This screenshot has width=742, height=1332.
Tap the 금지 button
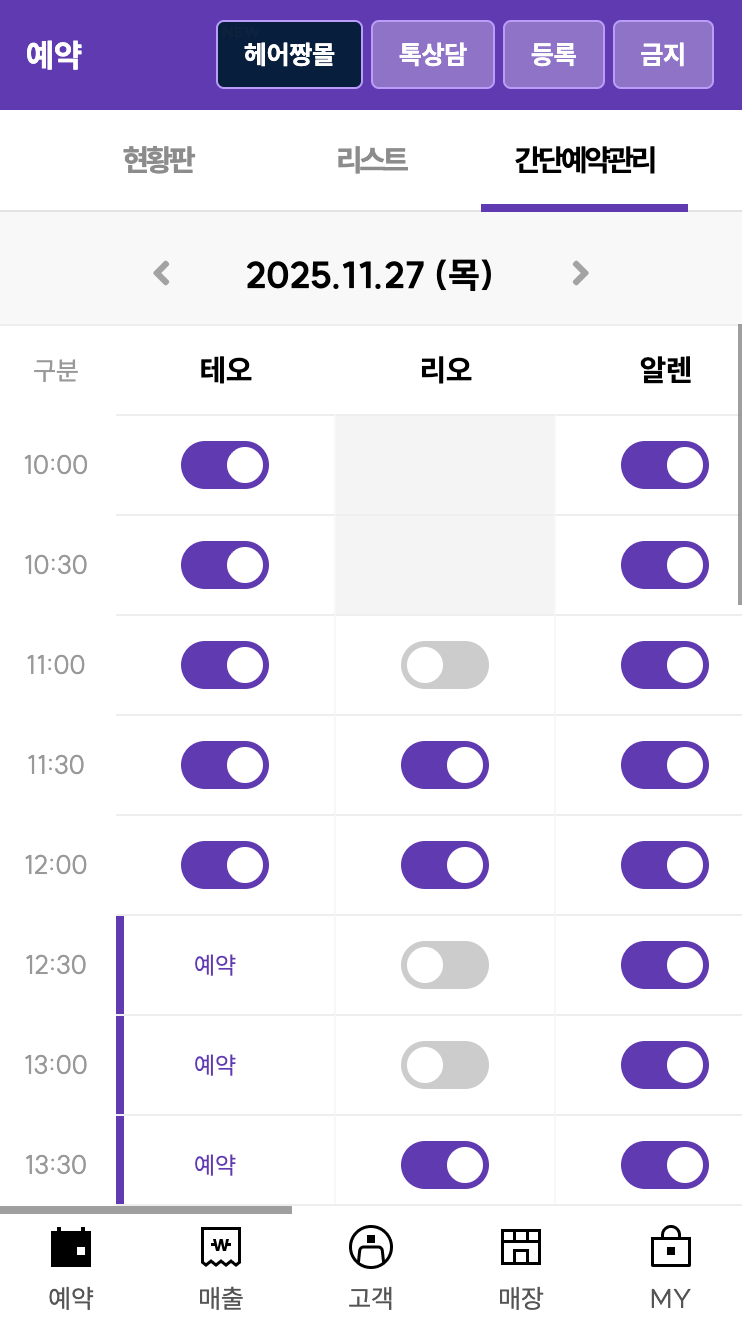click(663, 54)
